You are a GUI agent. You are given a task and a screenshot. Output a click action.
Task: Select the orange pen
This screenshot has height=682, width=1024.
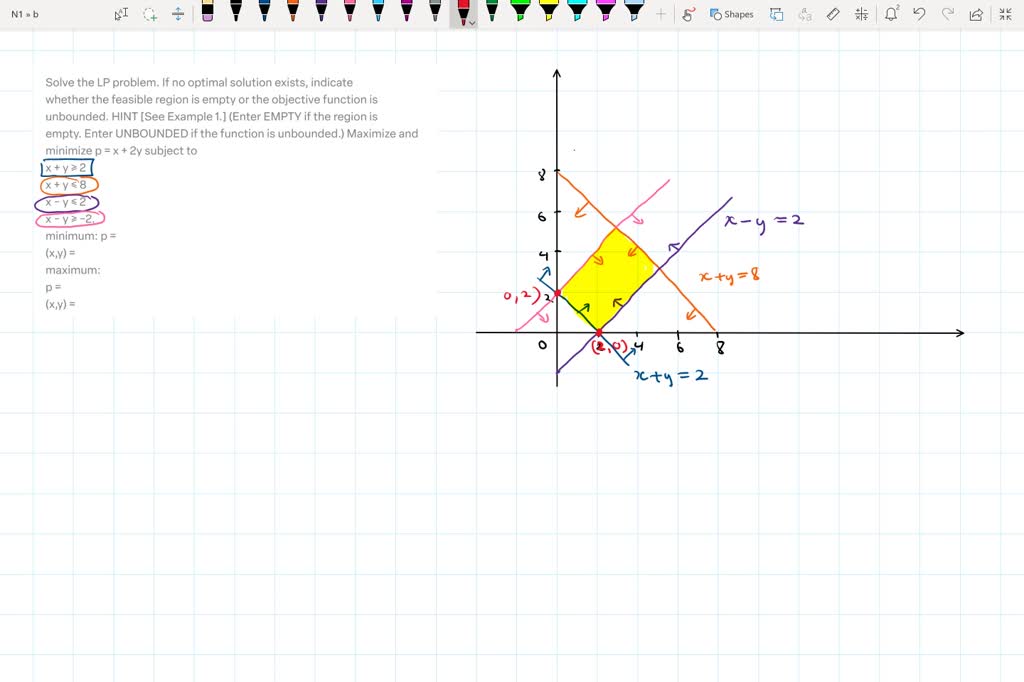[x=293, y=11]
